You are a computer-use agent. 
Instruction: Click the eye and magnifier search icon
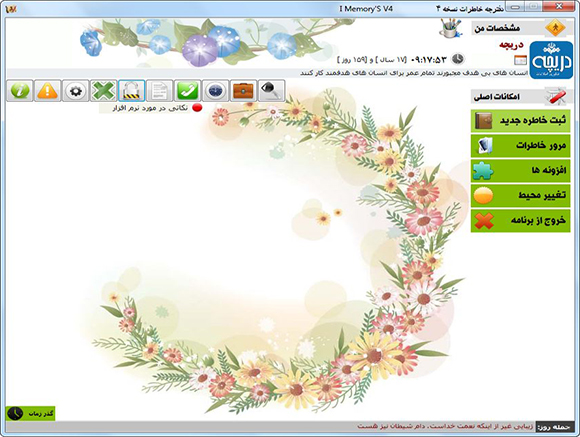272,91
